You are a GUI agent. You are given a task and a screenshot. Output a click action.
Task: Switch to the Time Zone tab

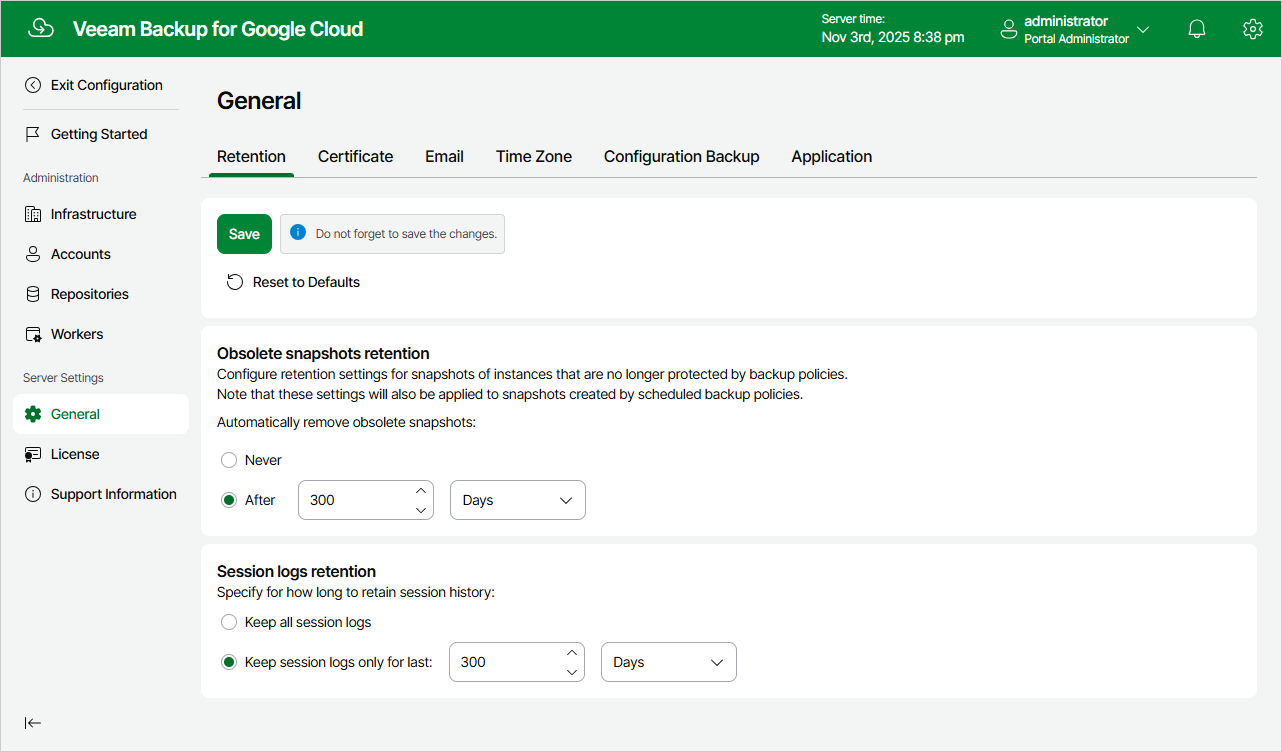coord(534,156)
